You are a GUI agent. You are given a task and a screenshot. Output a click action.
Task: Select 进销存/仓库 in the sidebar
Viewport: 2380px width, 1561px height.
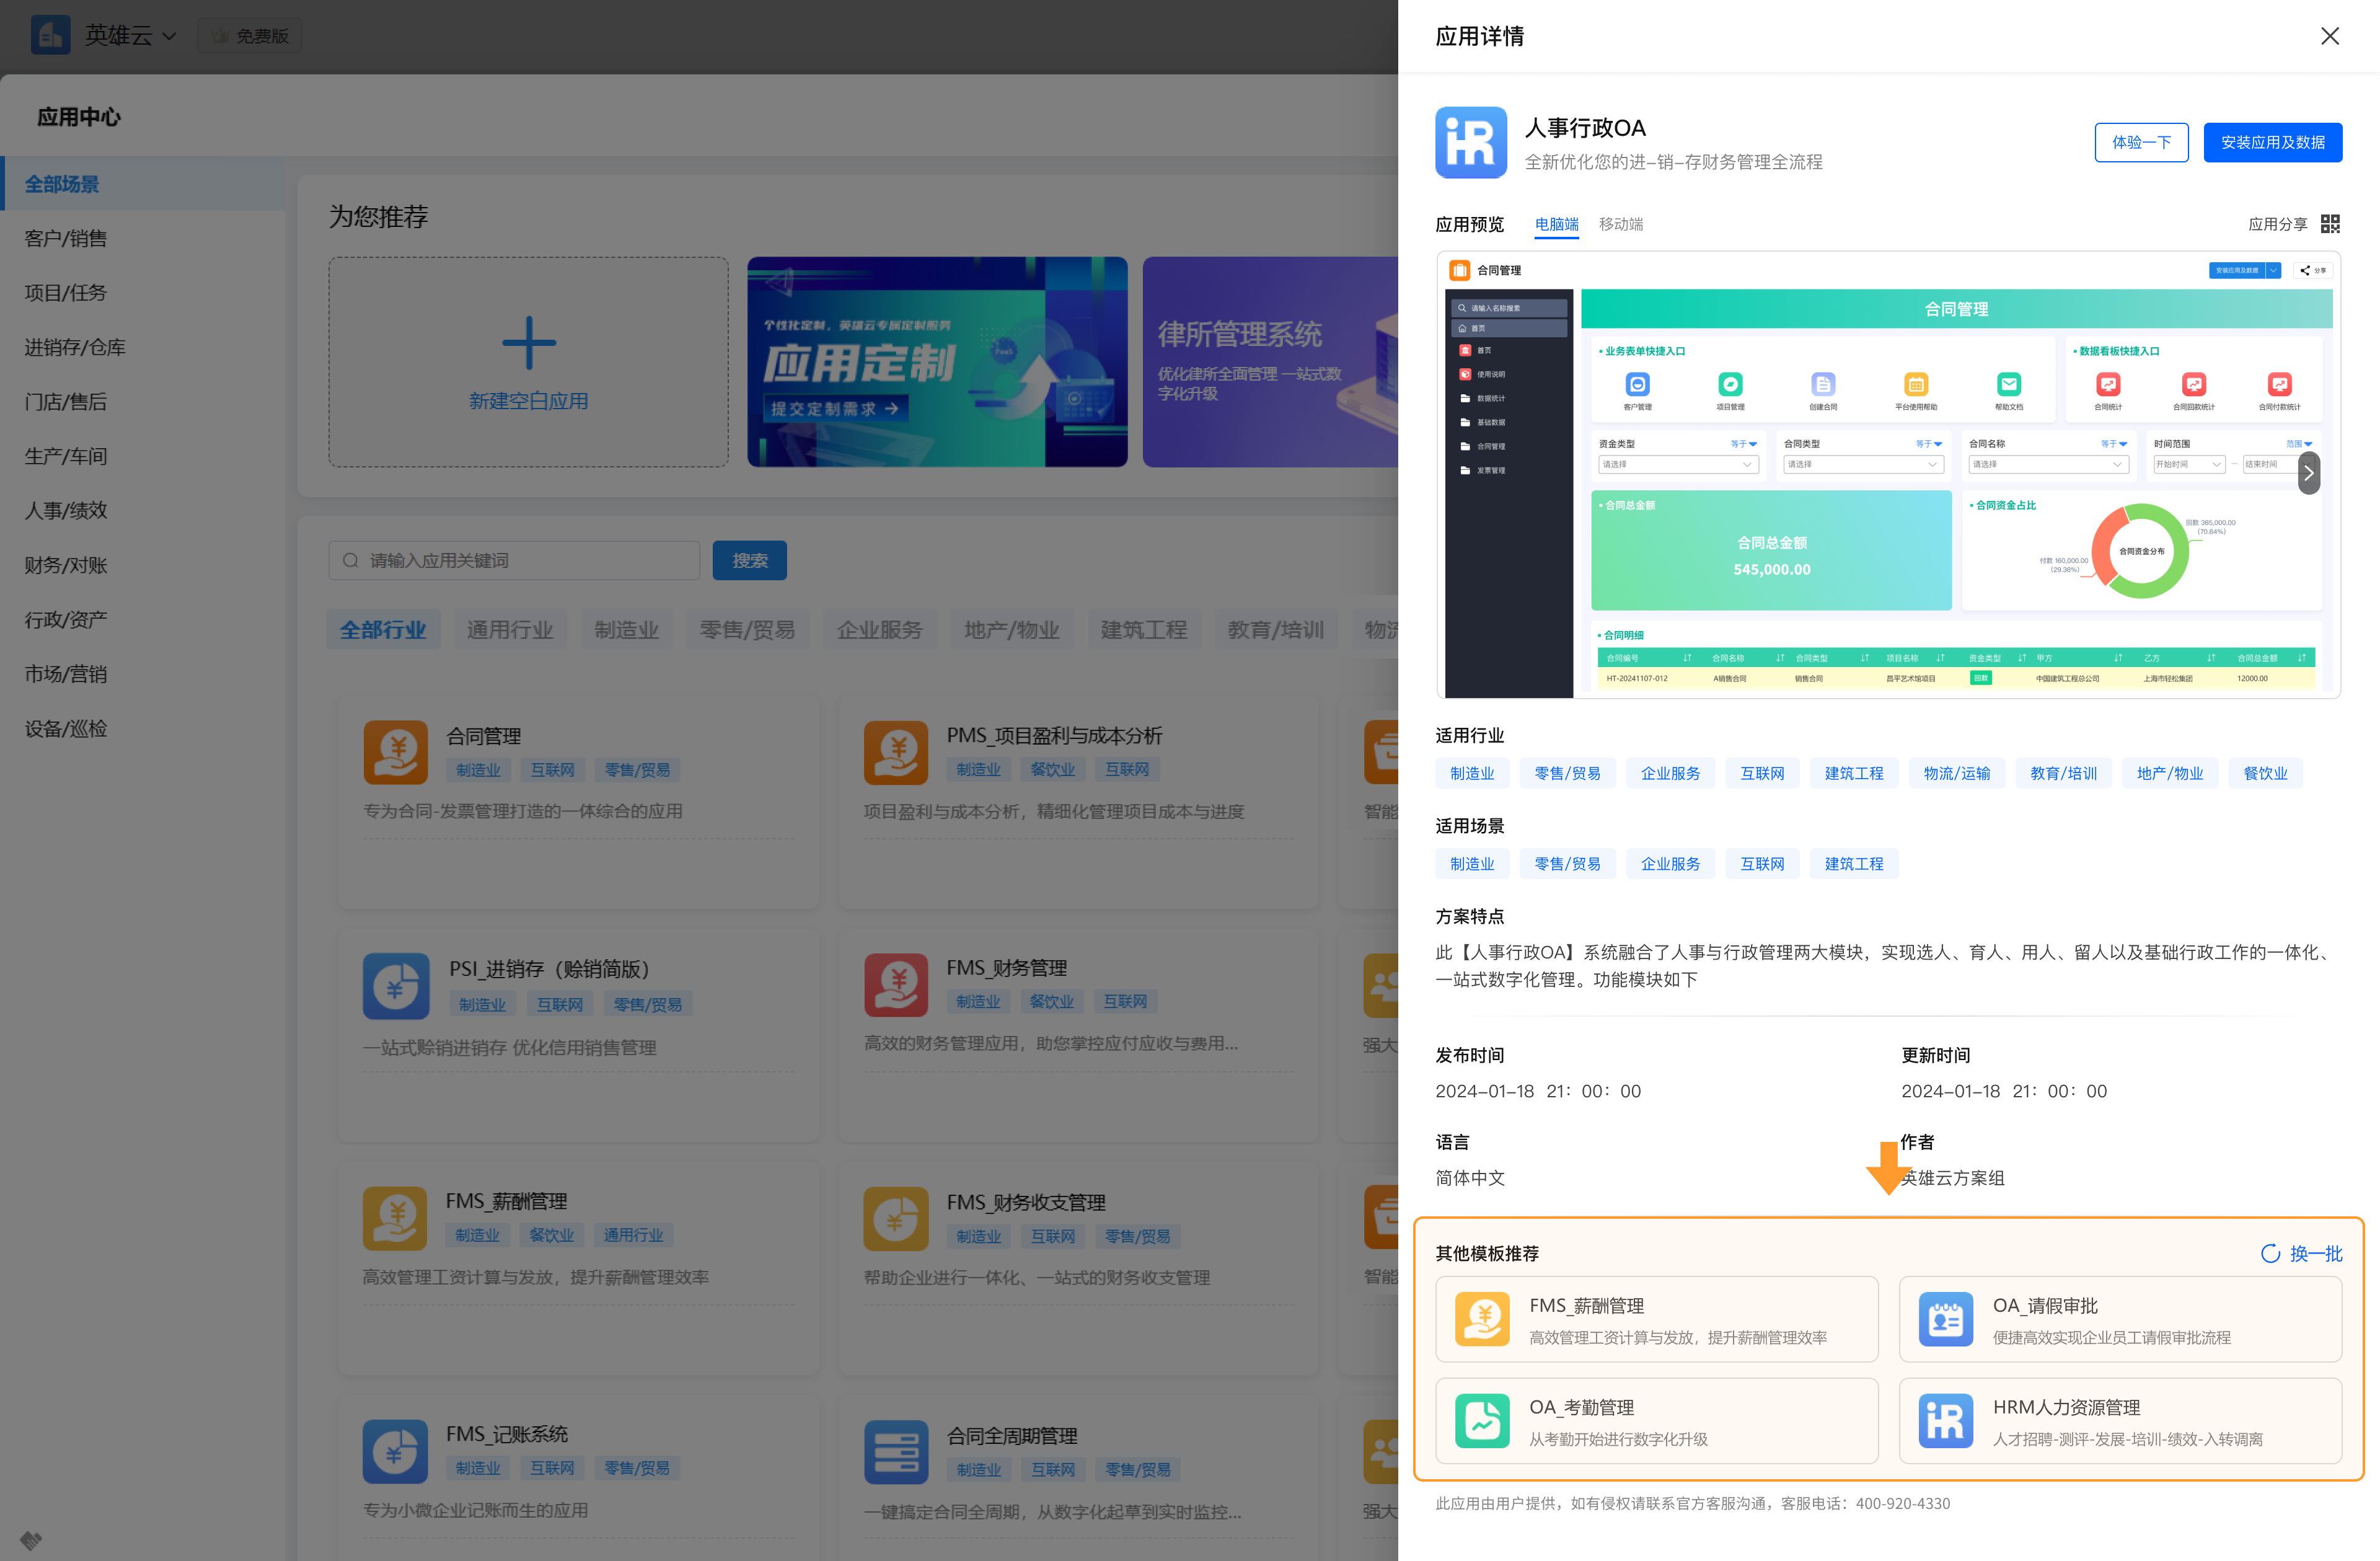143,347
